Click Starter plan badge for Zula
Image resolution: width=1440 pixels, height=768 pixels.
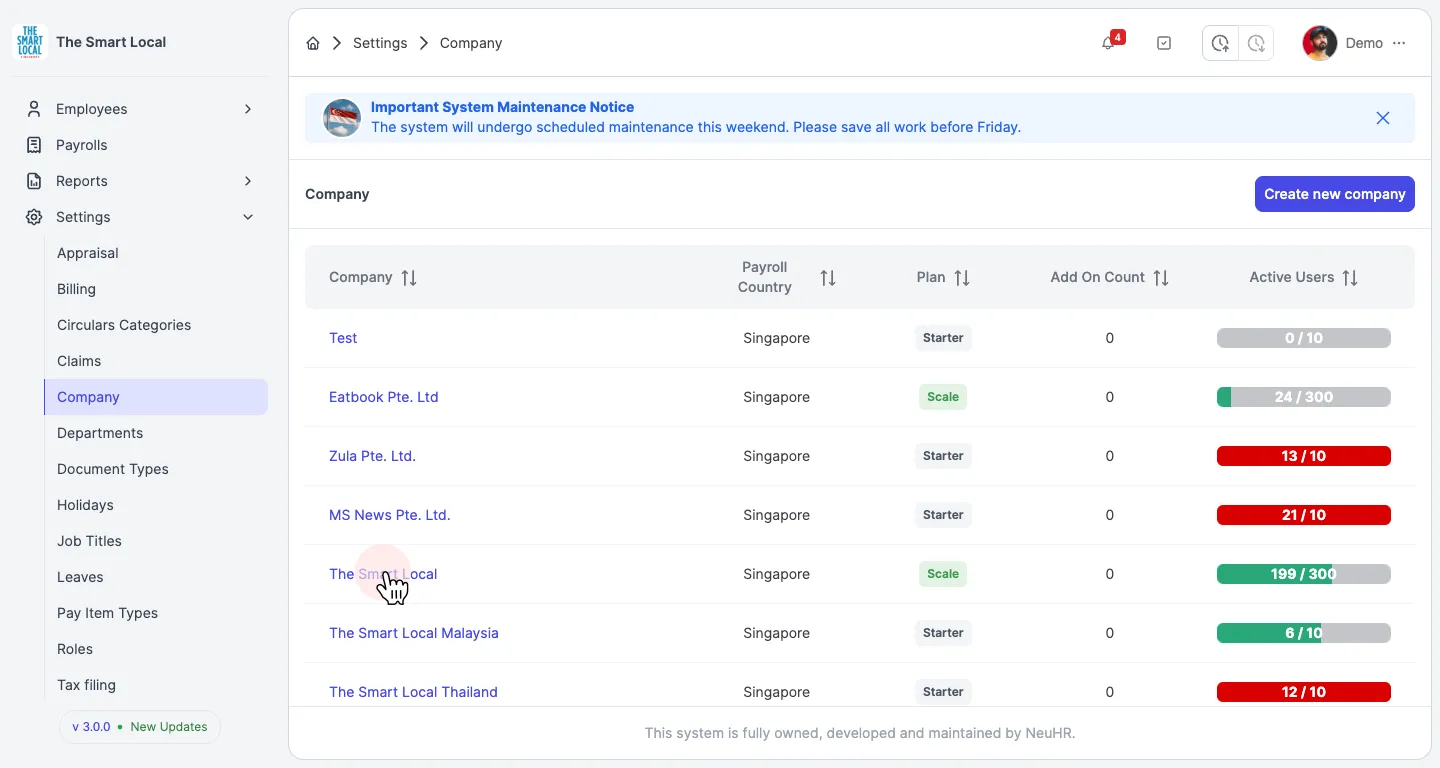[x=943, y=456]
